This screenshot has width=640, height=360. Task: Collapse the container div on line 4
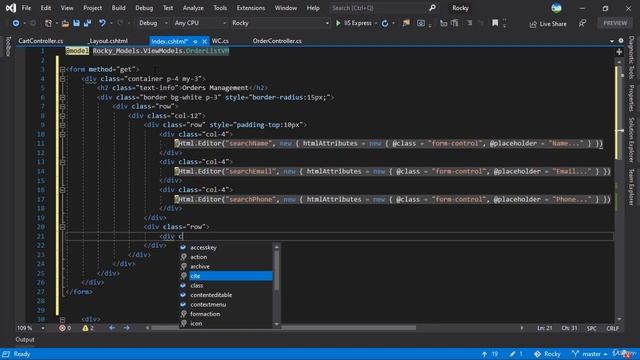pos(62,79)
